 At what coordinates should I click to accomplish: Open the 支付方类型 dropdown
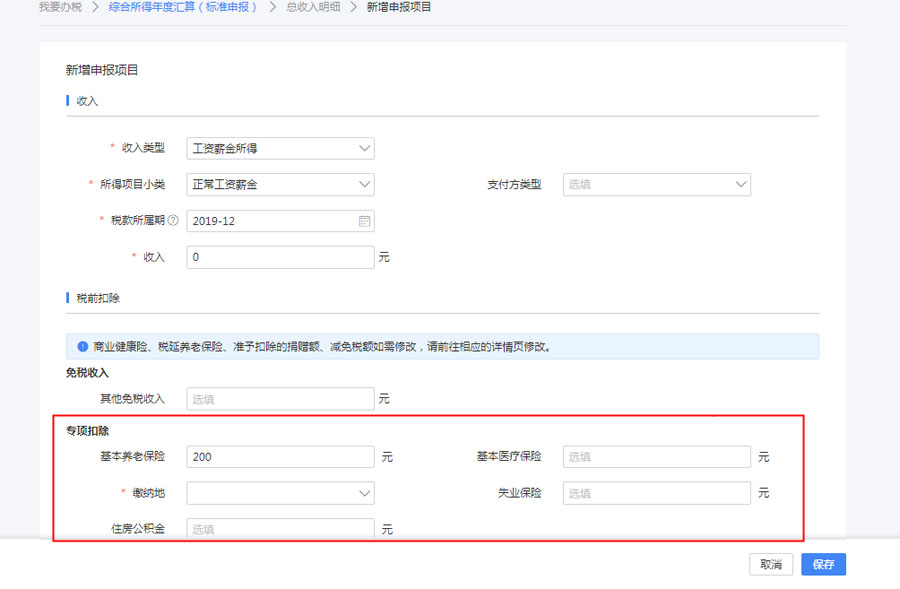tap(656, 185)
